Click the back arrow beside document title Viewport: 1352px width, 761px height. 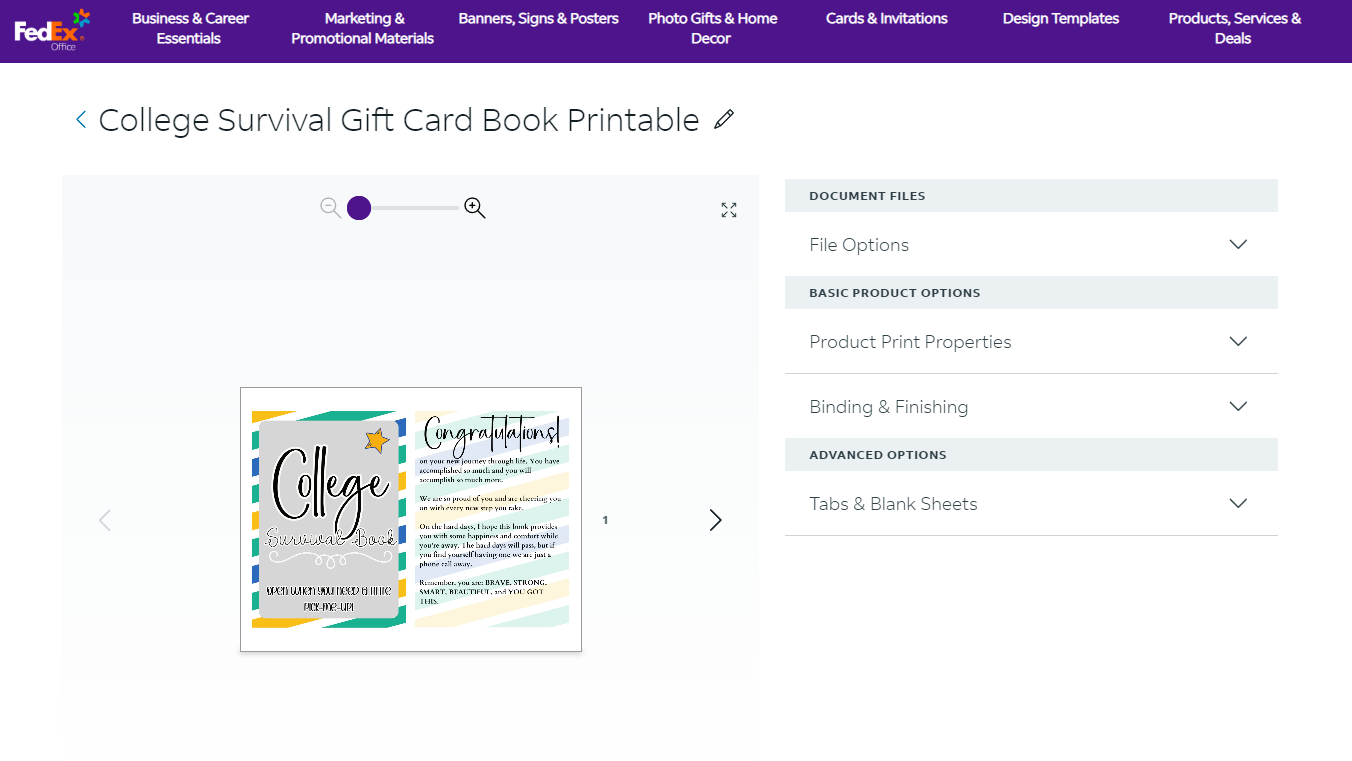click(81, 120)
